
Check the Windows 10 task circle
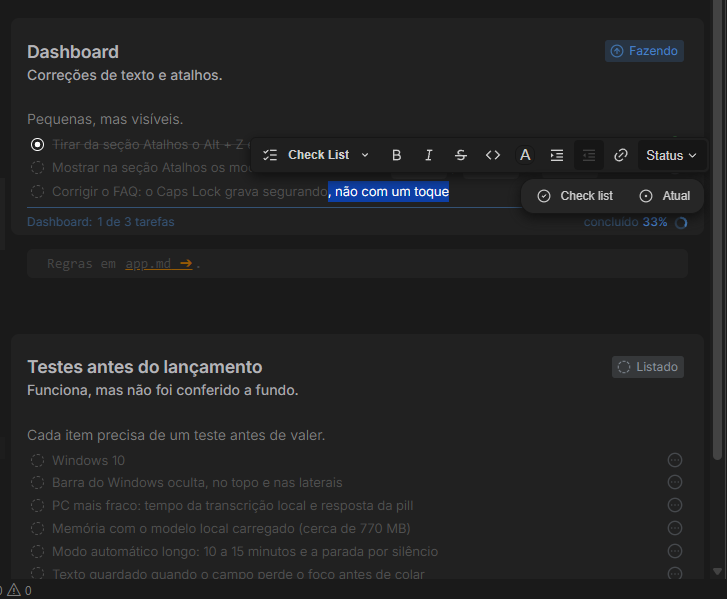[38, 460]
